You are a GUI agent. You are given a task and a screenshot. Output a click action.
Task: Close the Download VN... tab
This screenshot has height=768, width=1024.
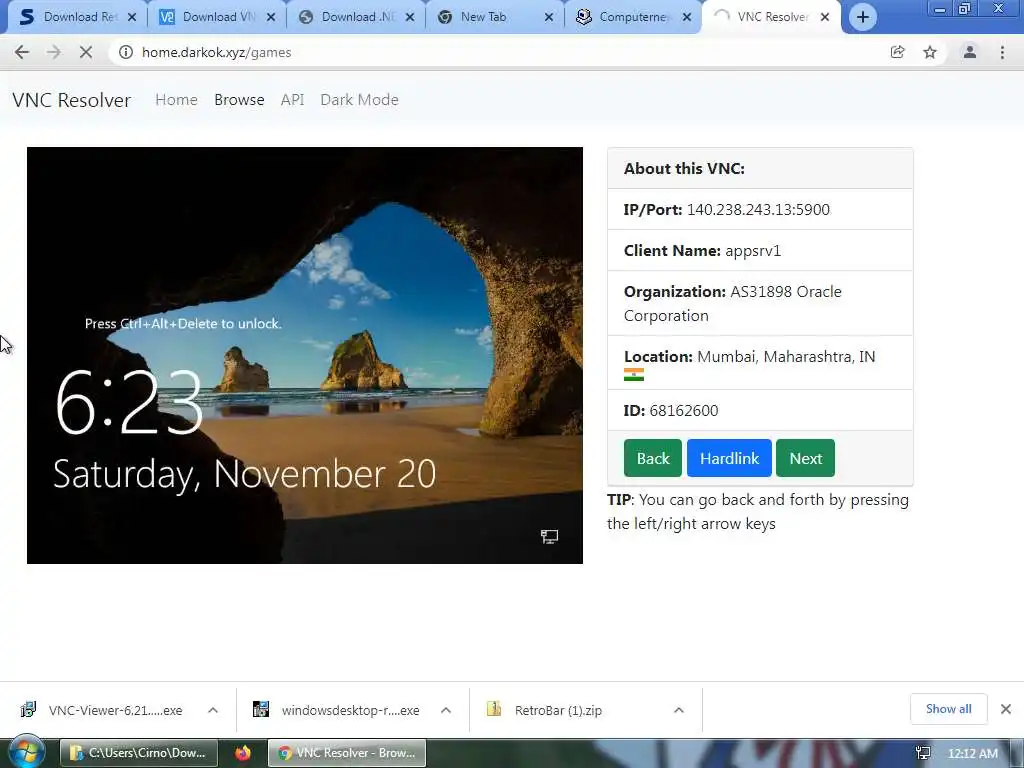point(271,17)
